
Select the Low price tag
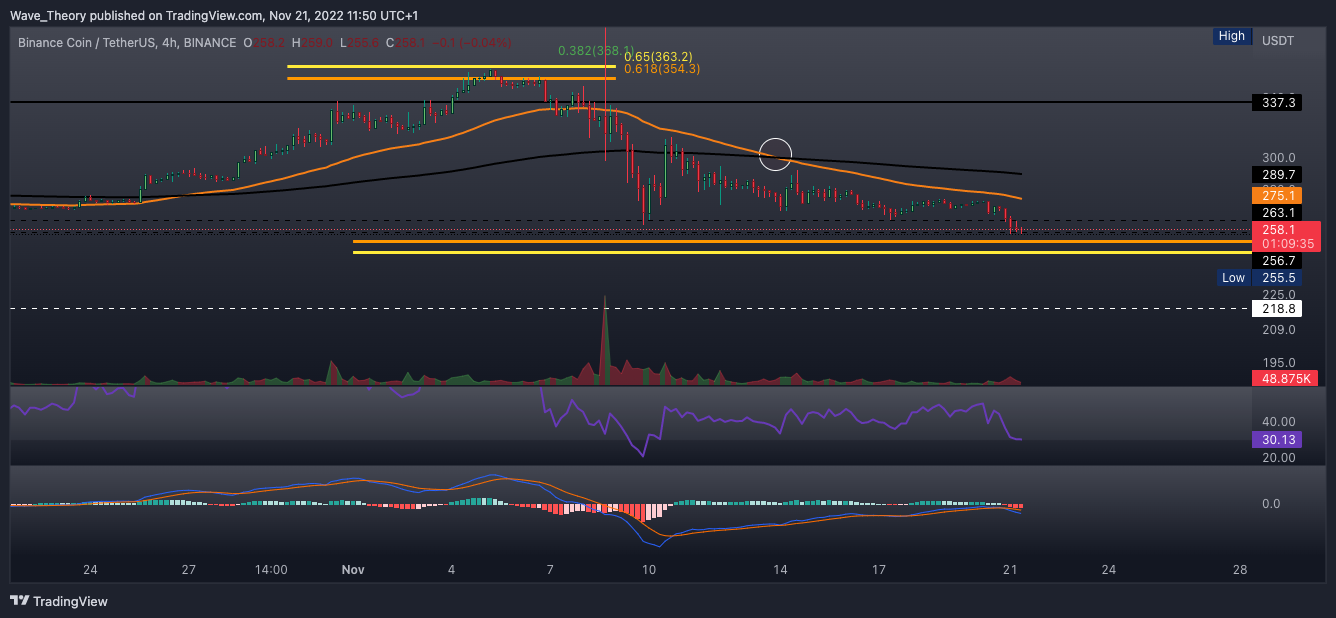(1232, 278)
